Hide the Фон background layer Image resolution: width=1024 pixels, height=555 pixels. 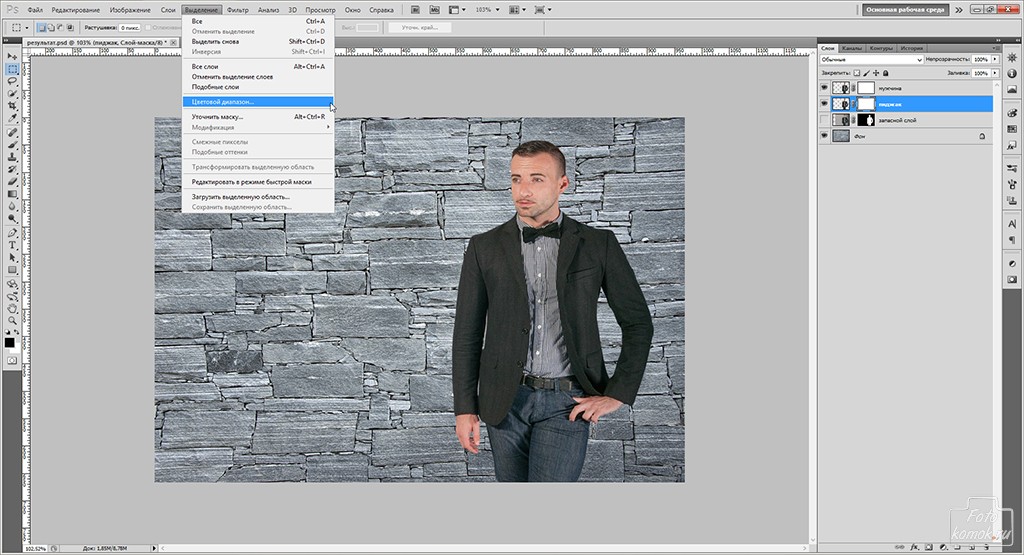click(x=824, y=136)
